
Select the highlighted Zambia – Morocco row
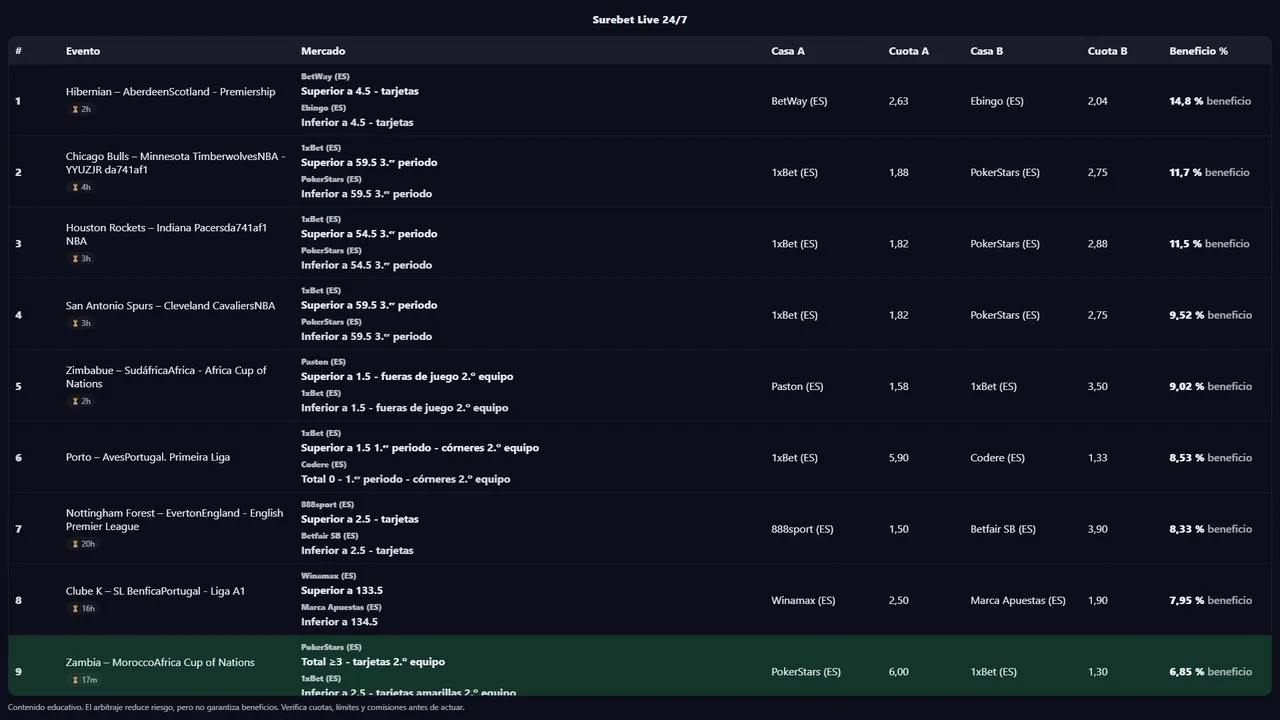pos(640,666)
